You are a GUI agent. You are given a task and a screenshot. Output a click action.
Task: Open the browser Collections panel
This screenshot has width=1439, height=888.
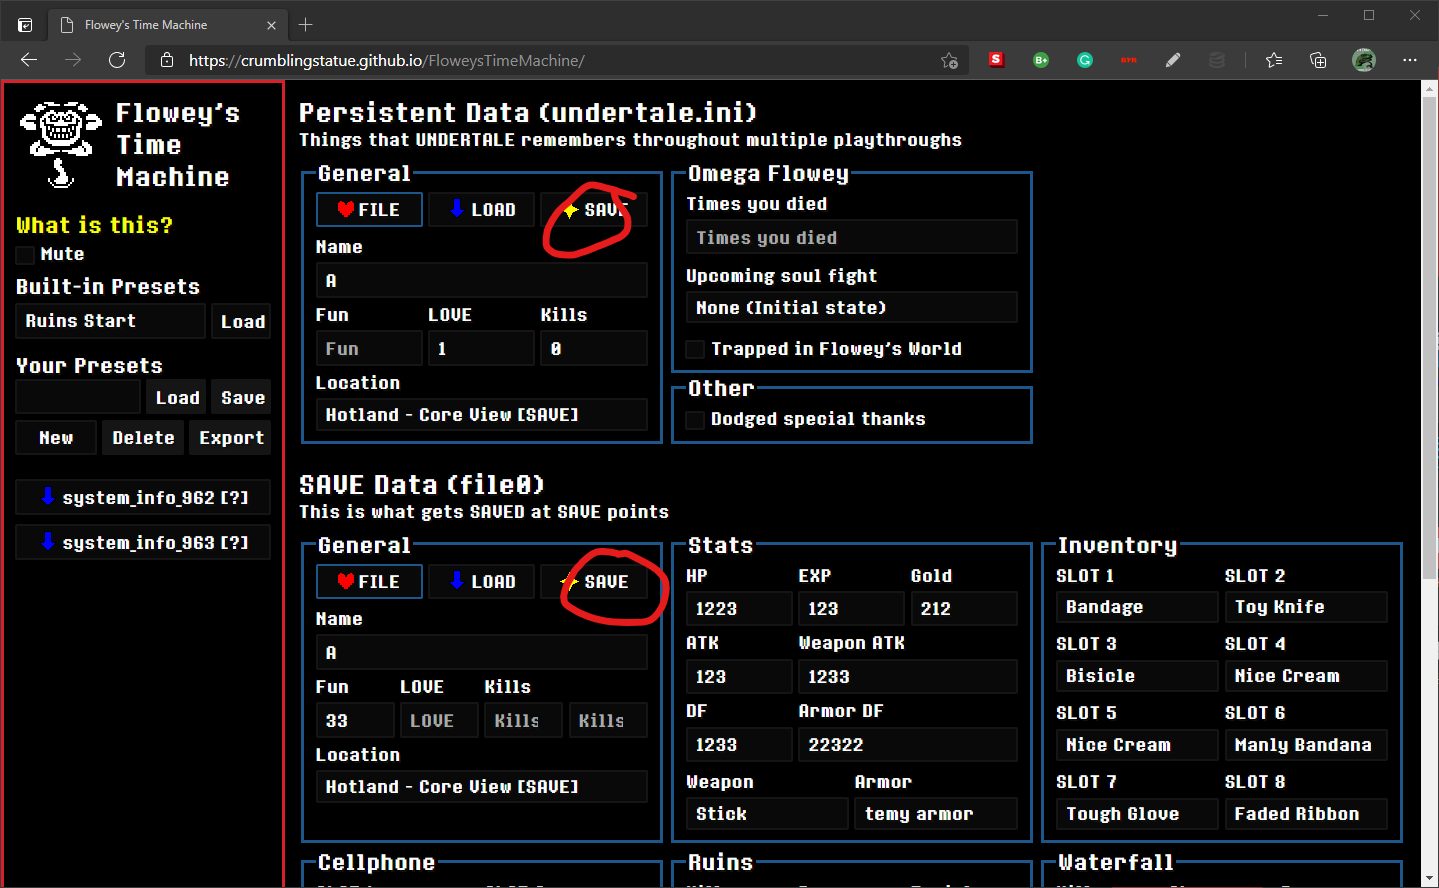[x=1318, y=60]
